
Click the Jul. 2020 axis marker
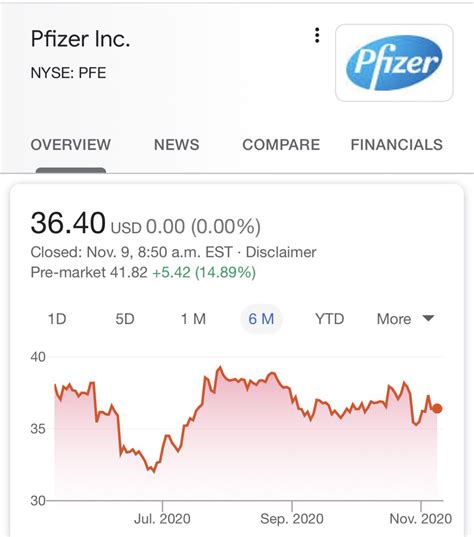coord(162,519)
